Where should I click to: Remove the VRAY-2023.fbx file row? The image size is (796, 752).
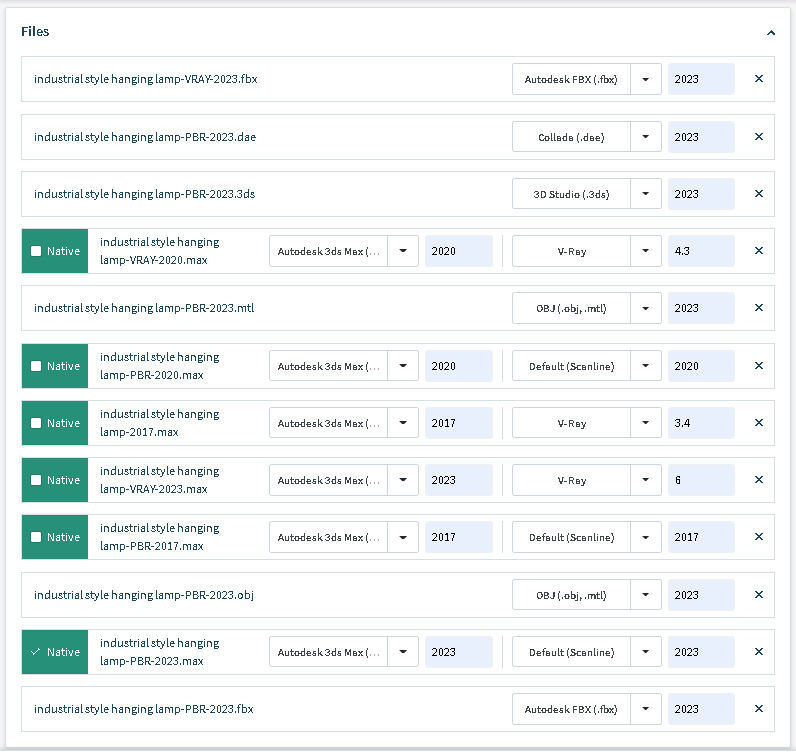click(758, 79)
